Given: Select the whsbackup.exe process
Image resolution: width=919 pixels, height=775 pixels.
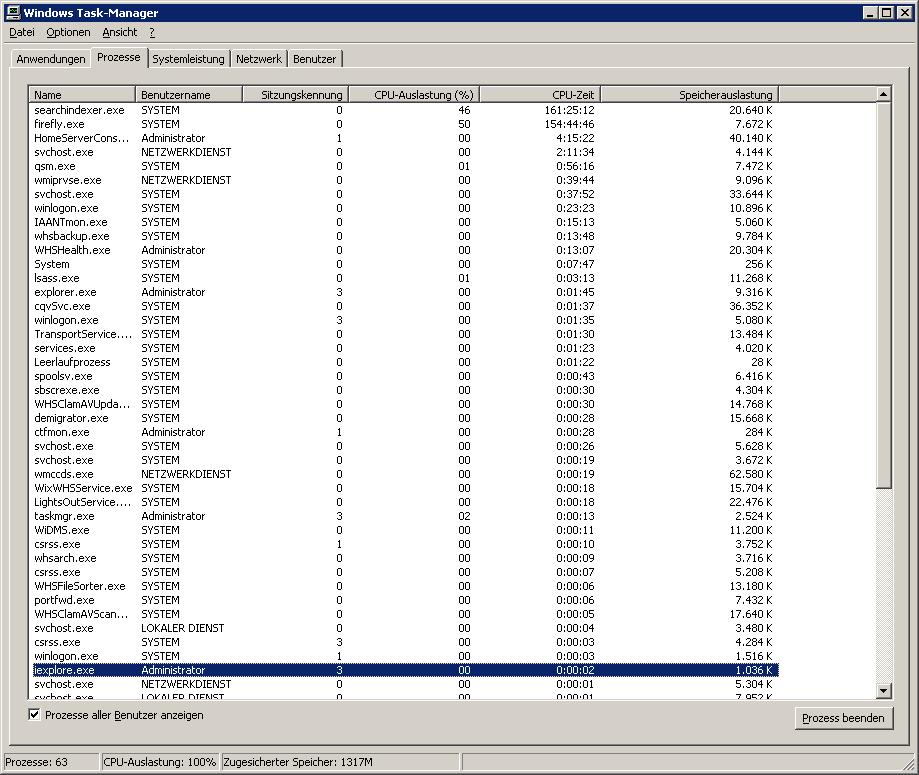Looking at the screenshot, I should 406,236.
